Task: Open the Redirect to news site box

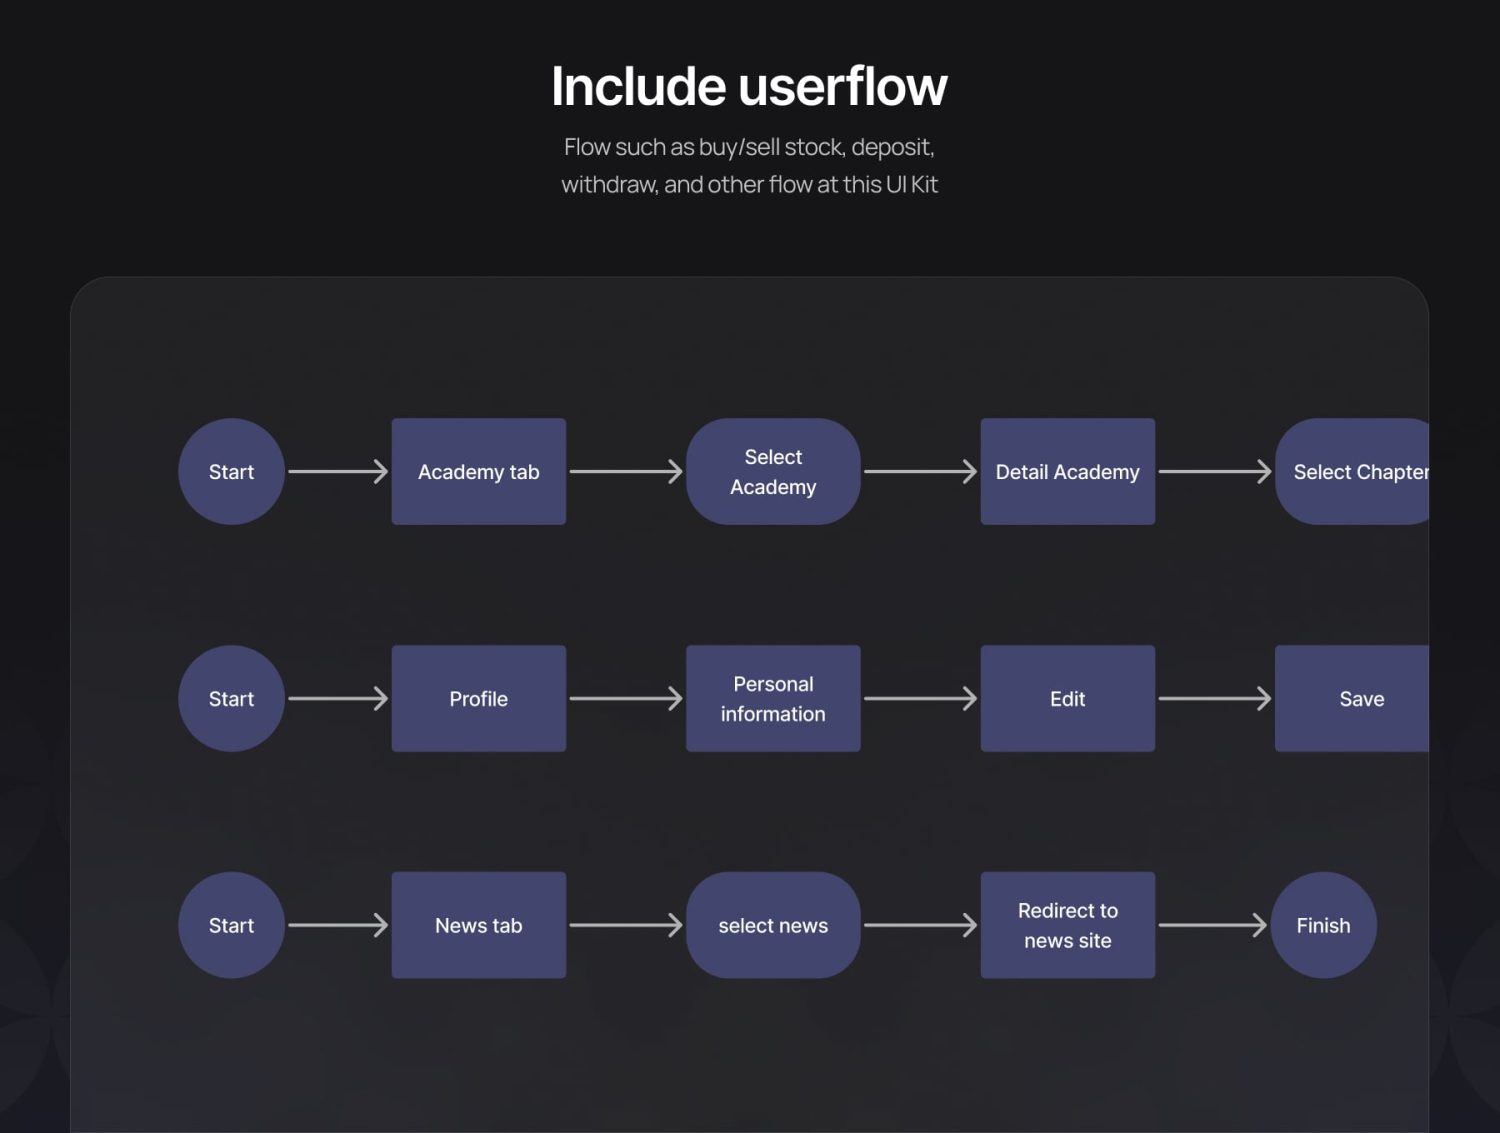Action: [x=1068, y=925]
